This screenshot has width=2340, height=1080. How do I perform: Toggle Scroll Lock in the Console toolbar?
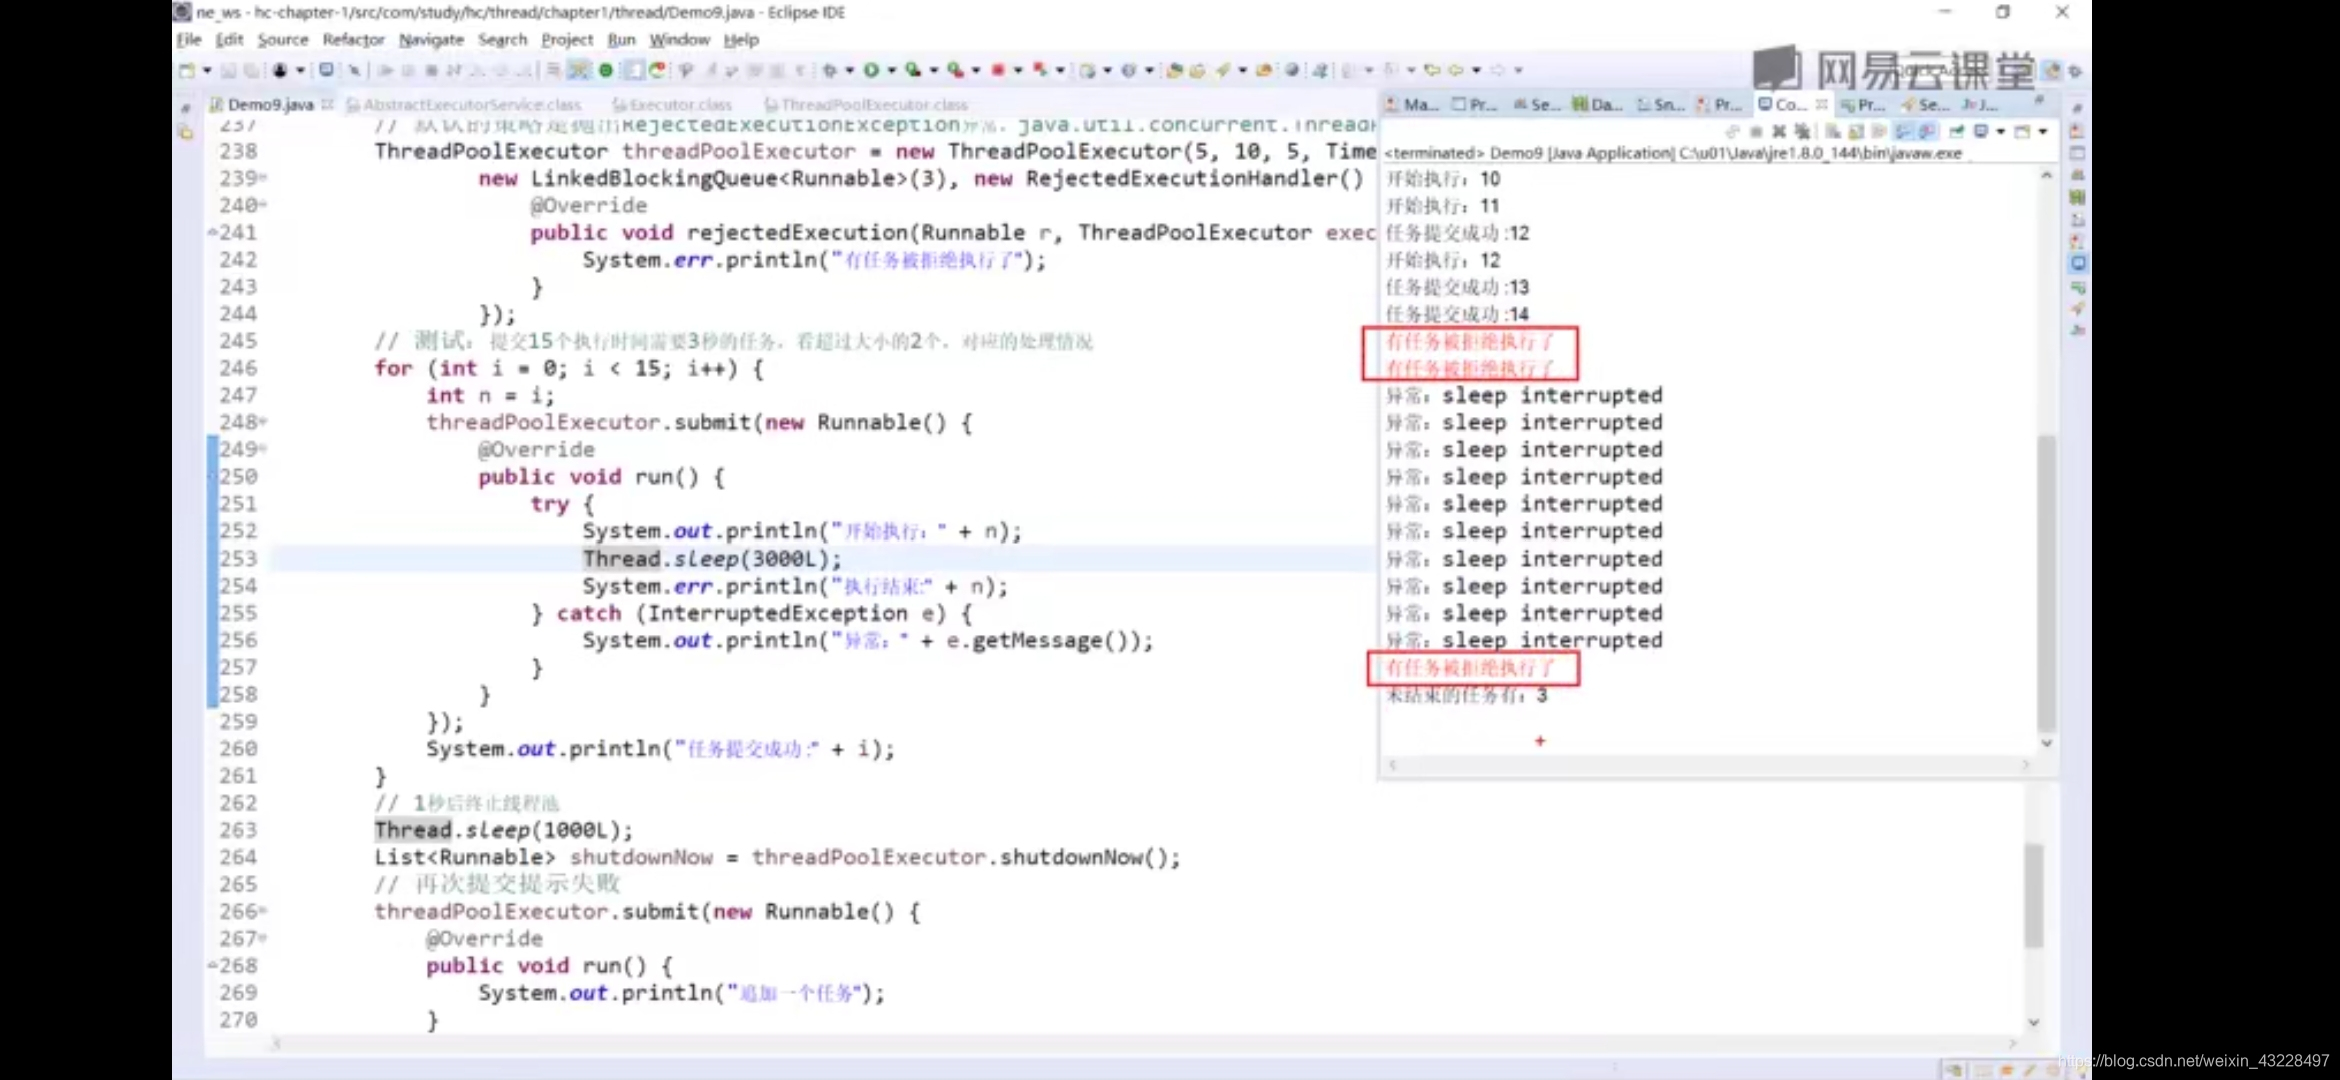[1856, 131]
